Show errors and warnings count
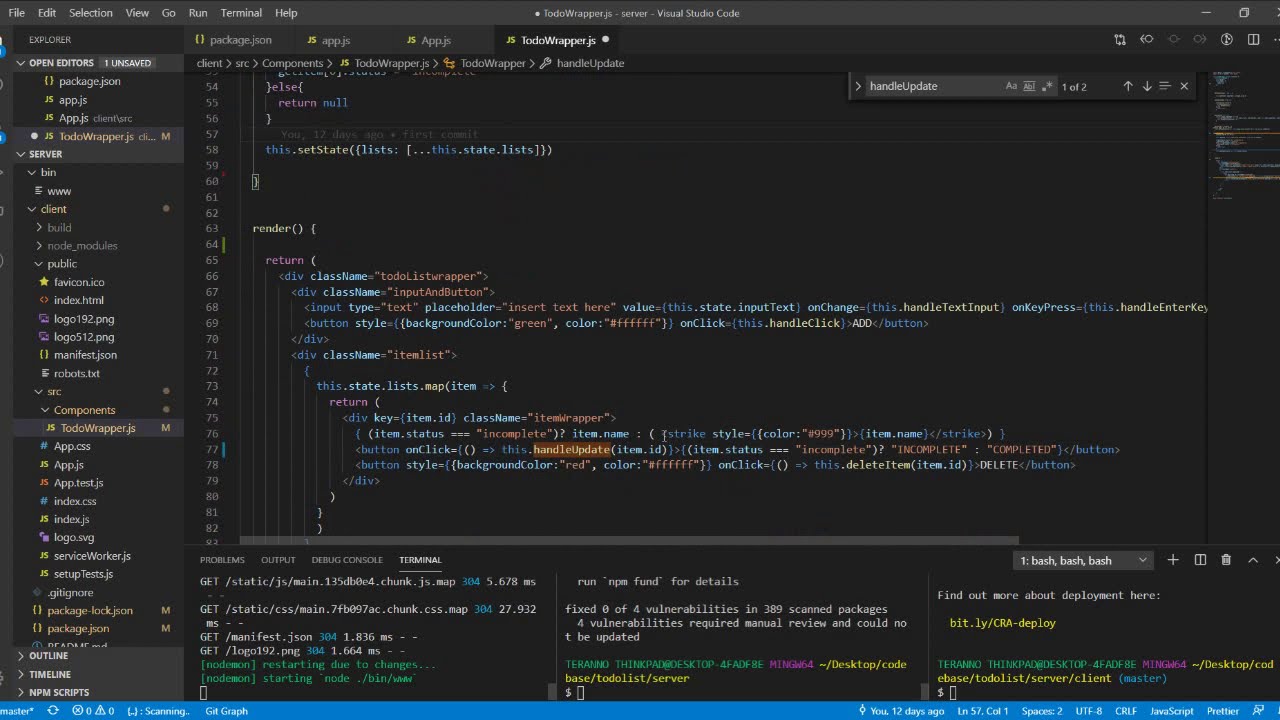Screen dimensions: 1280x720 click(x=95, y=711)
